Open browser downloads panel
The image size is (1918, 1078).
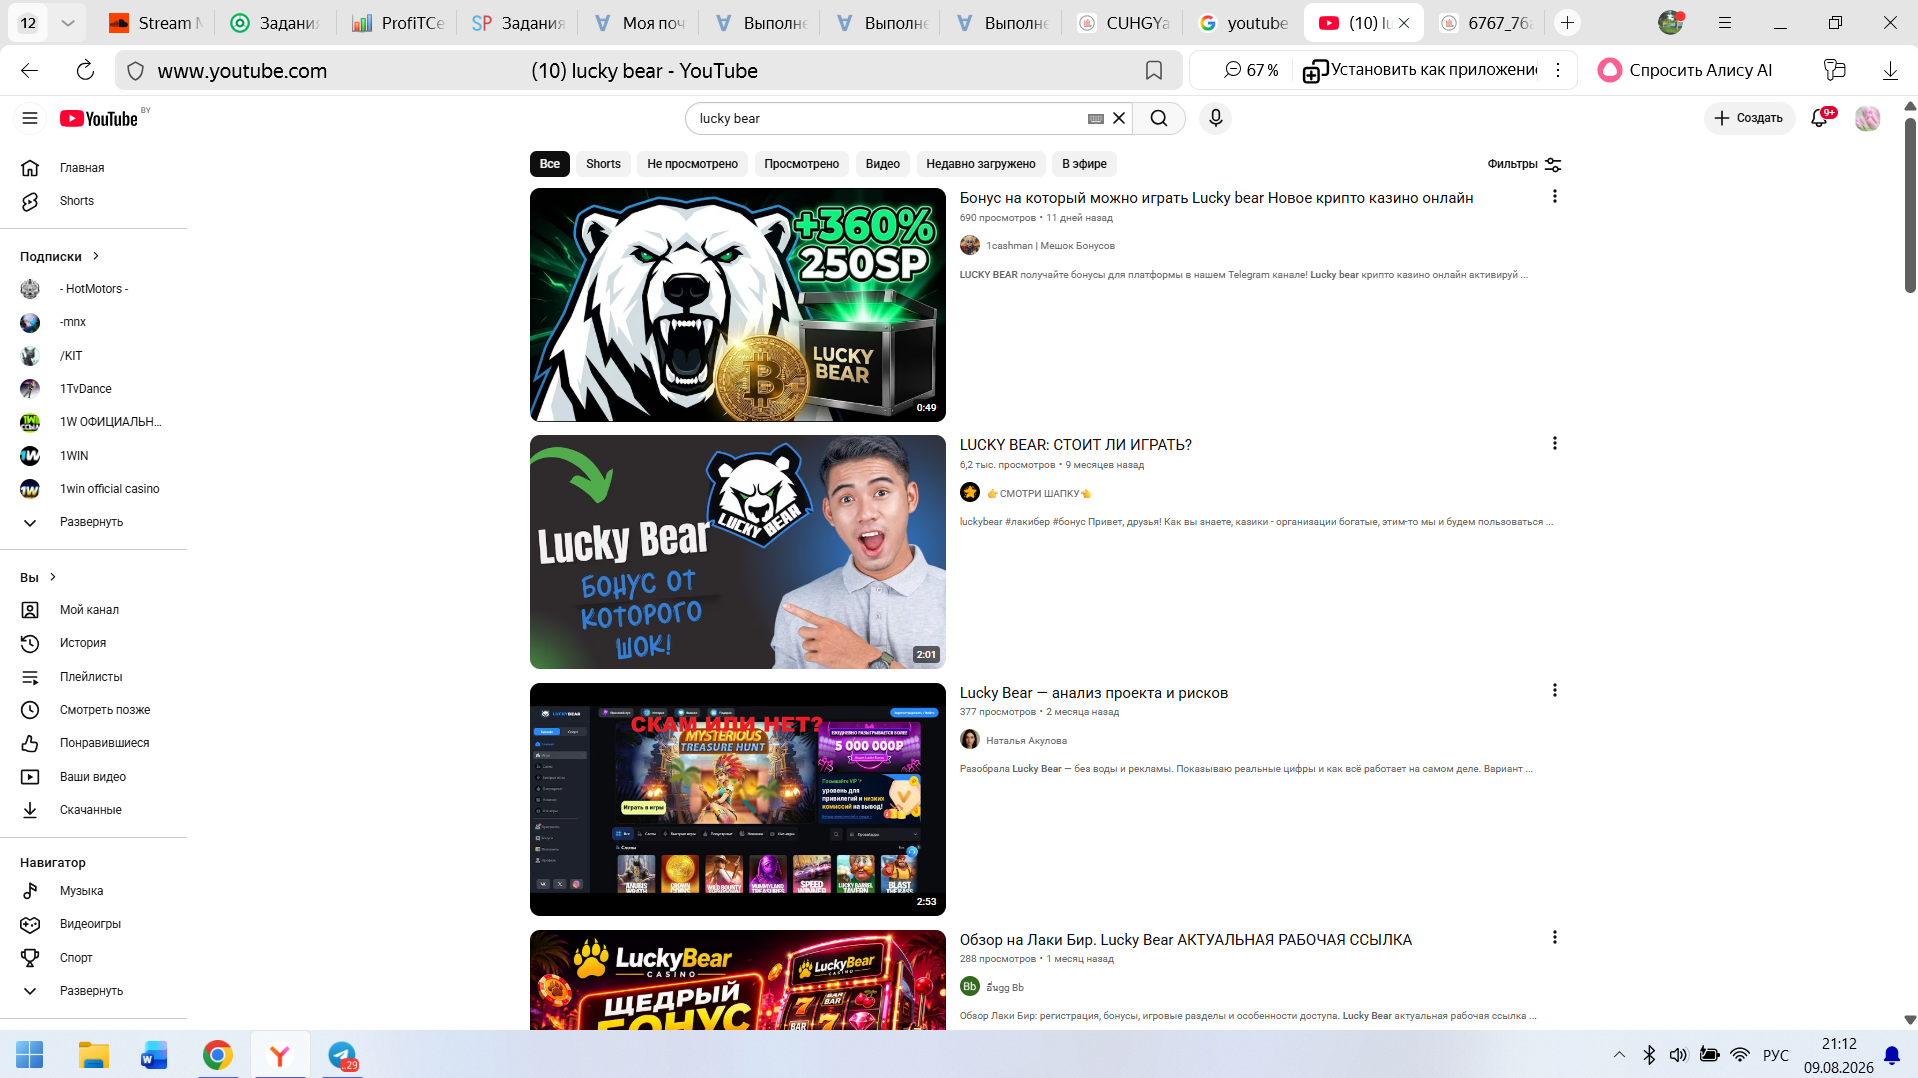tap(1890, 70)
